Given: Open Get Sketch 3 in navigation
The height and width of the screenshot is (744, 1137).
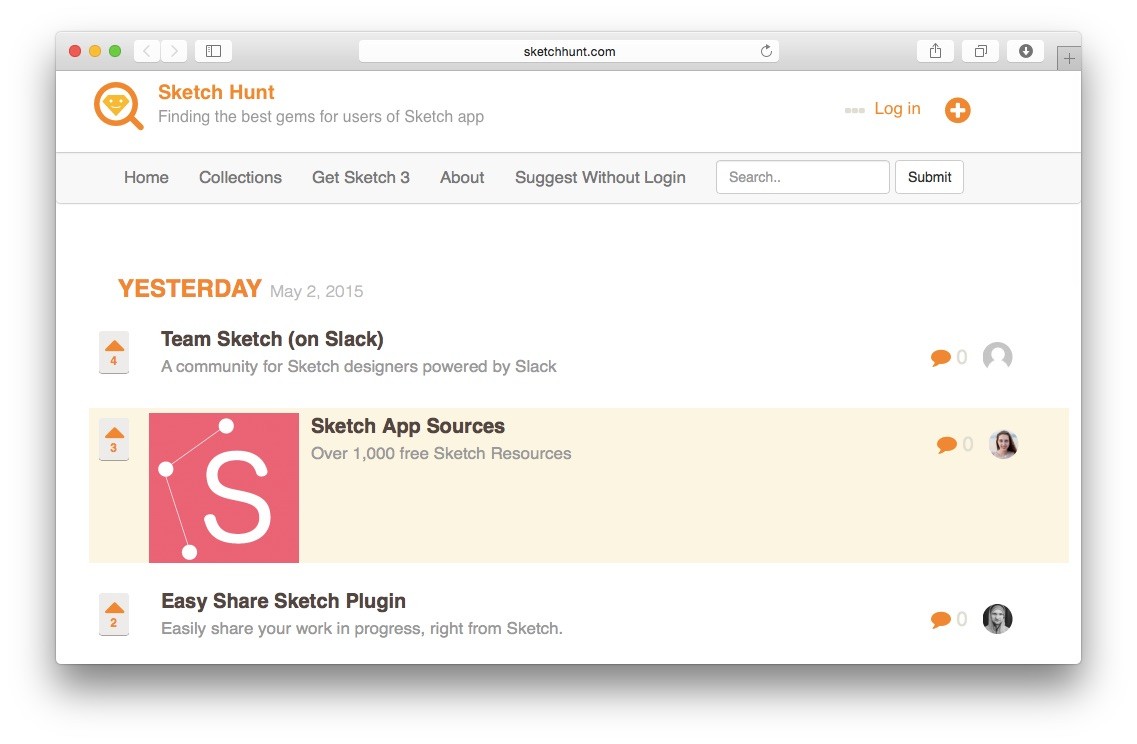Looking at the screenshot, I should pos(361,177).
